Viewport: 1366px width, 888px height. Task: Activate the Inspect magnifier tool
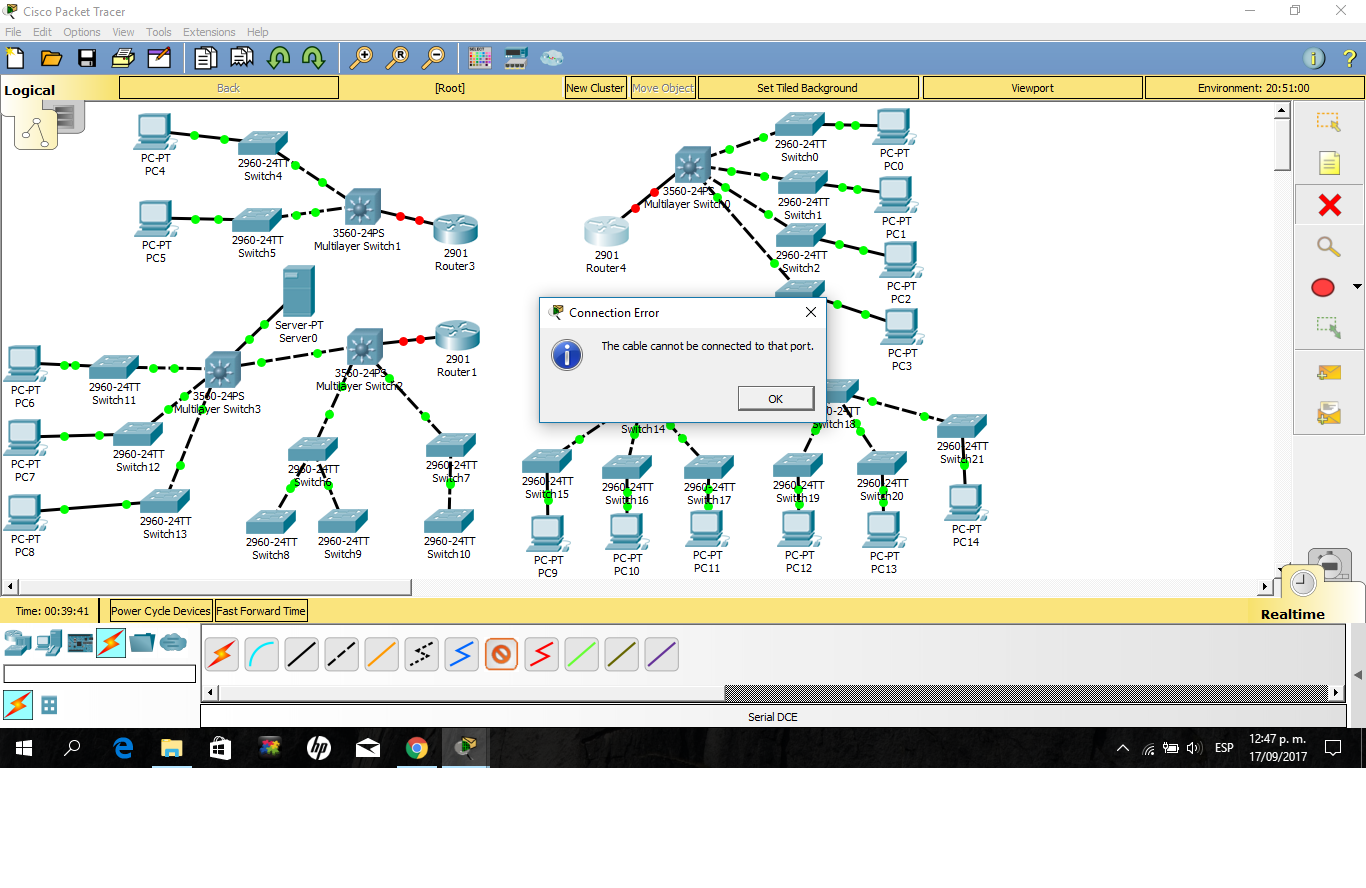pos(1328,246)
